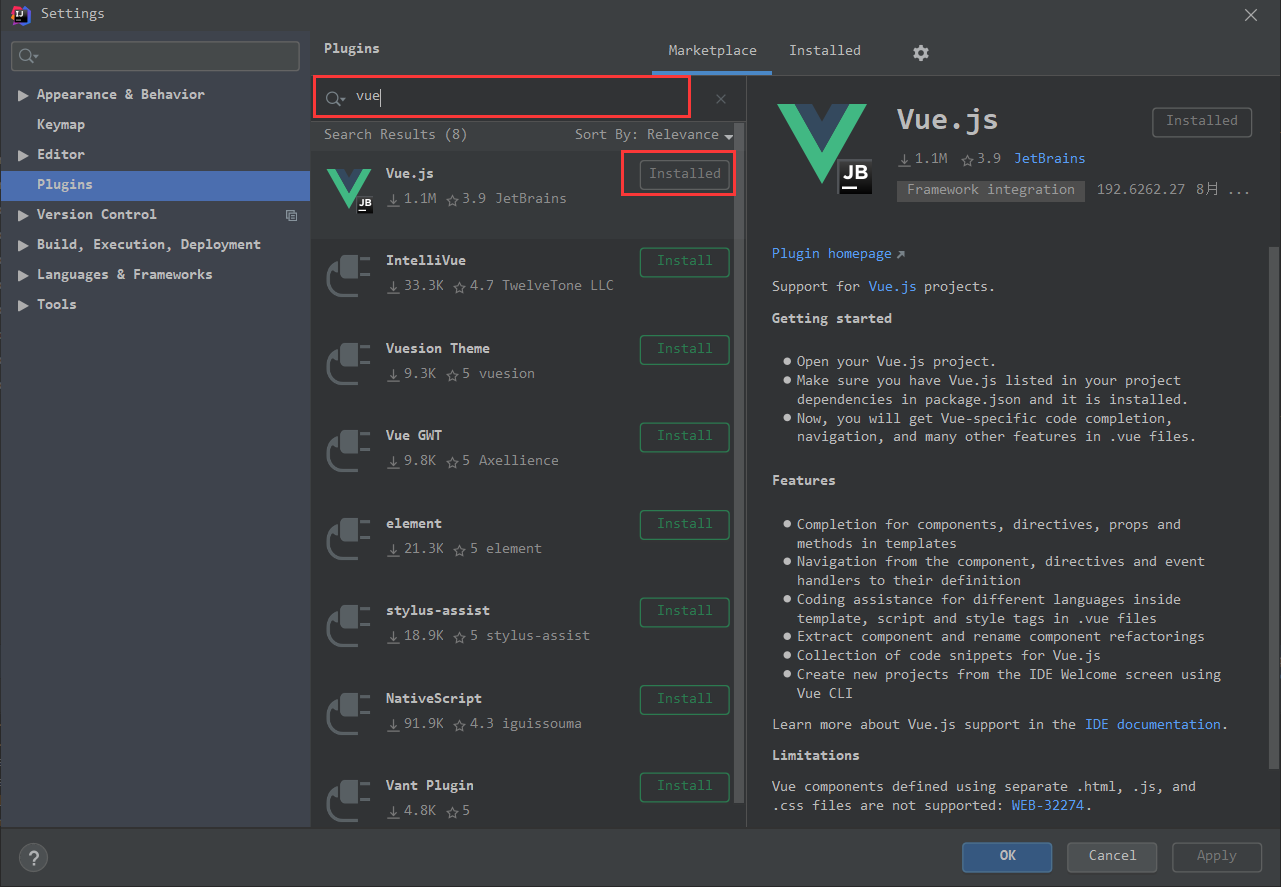Click the NativeScript plugin plug icon

click(350, 714)
